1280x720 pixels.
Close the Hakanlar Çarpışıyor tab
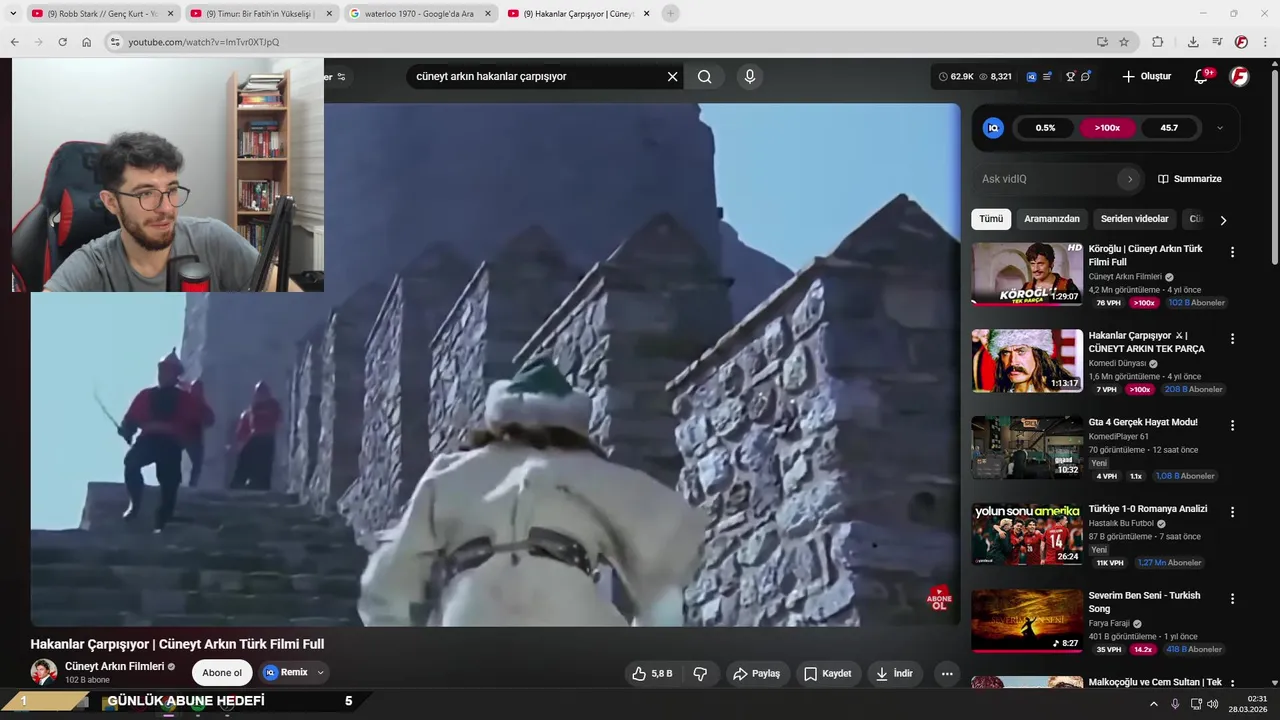(x=647, y=14)
